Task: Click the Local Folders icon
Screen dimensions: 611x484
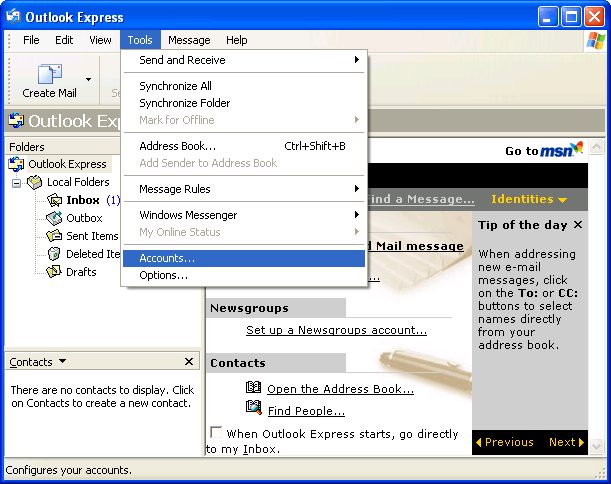Action: tap(35, 182)
